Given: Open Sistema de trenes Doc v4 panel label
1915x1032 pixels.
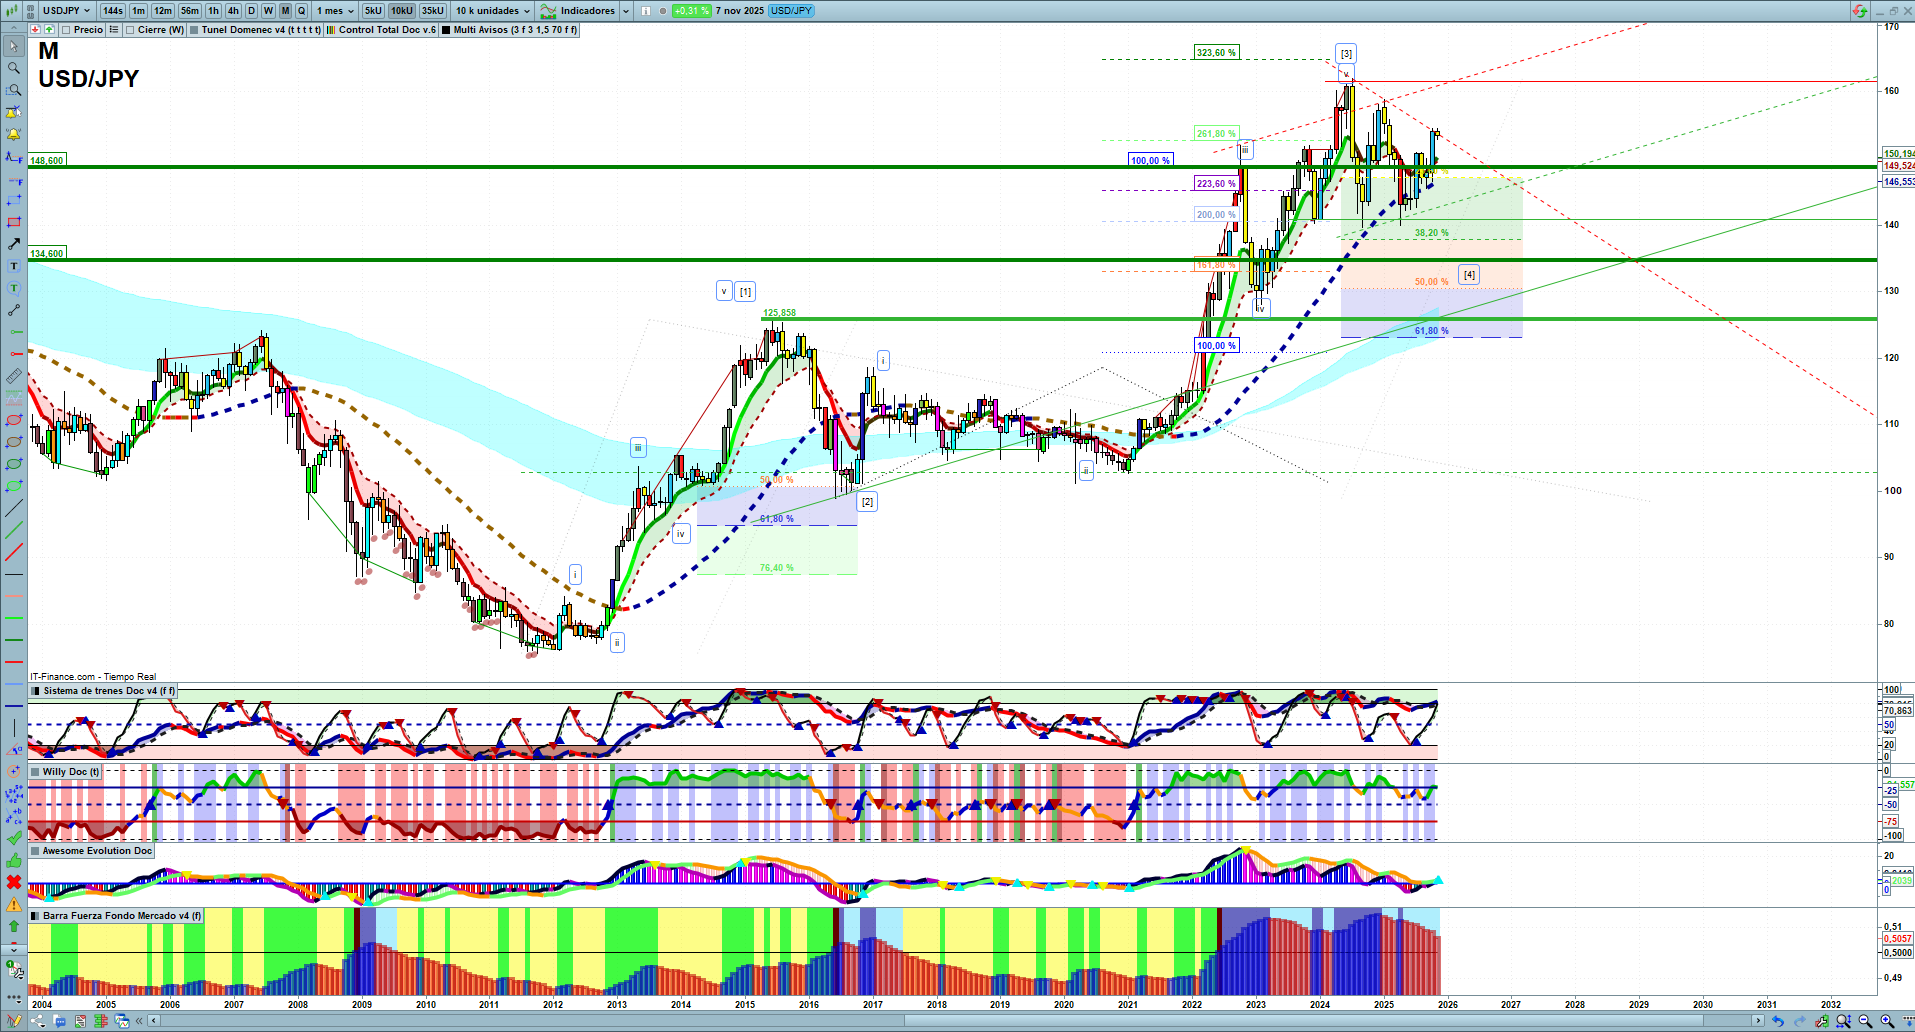Looking at the screenshot, I should pyautogui.click(x=109, y=691).
